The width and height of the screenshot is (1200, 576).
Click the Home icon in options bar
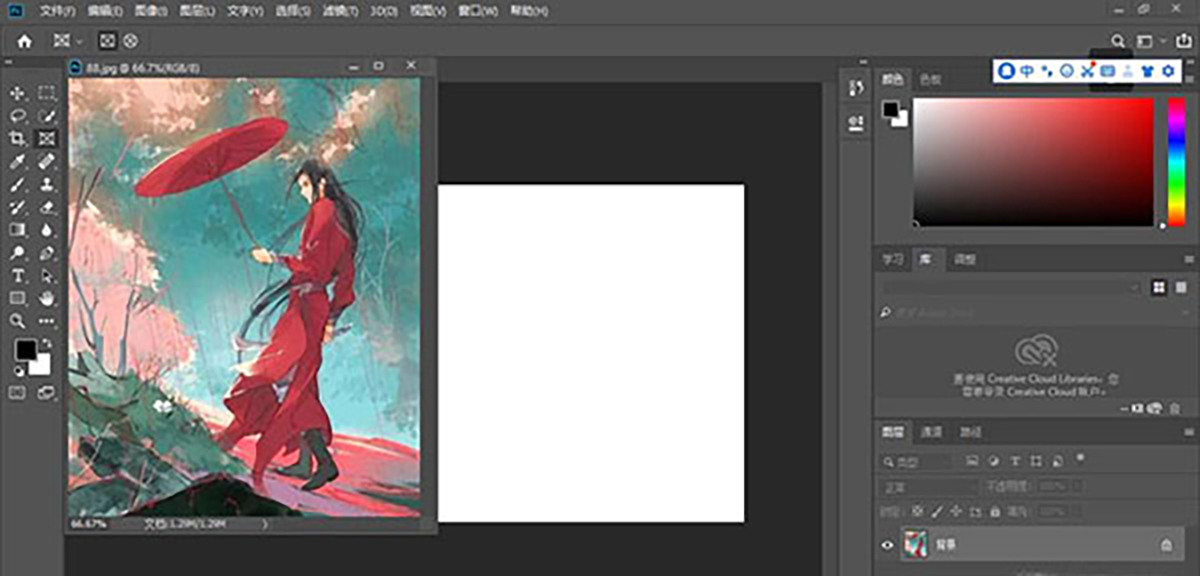point(24,41)
